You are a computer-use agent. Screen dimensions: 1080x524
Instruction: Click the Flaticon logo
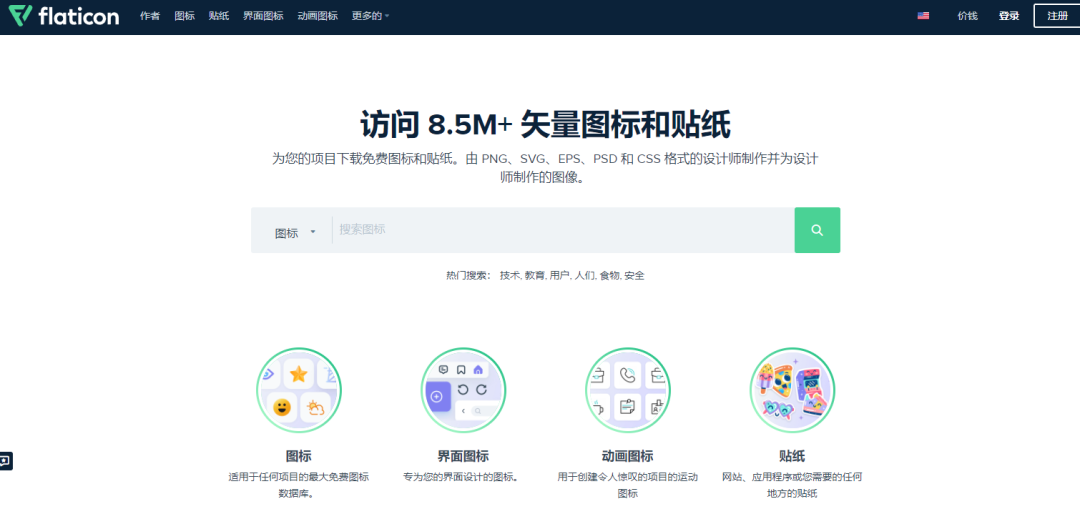[64, 16]
